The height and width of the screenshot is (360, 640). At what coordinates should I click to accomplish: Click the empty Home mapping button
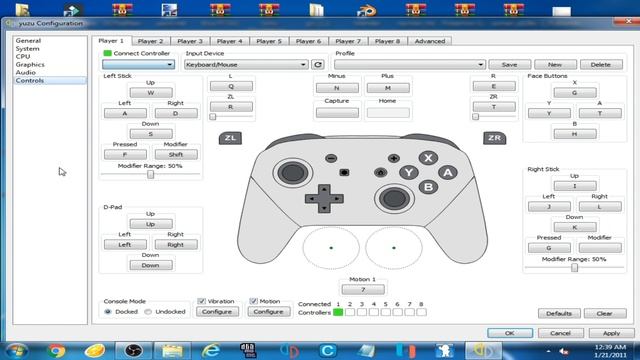pyautogui.click(x=388, y=113)
